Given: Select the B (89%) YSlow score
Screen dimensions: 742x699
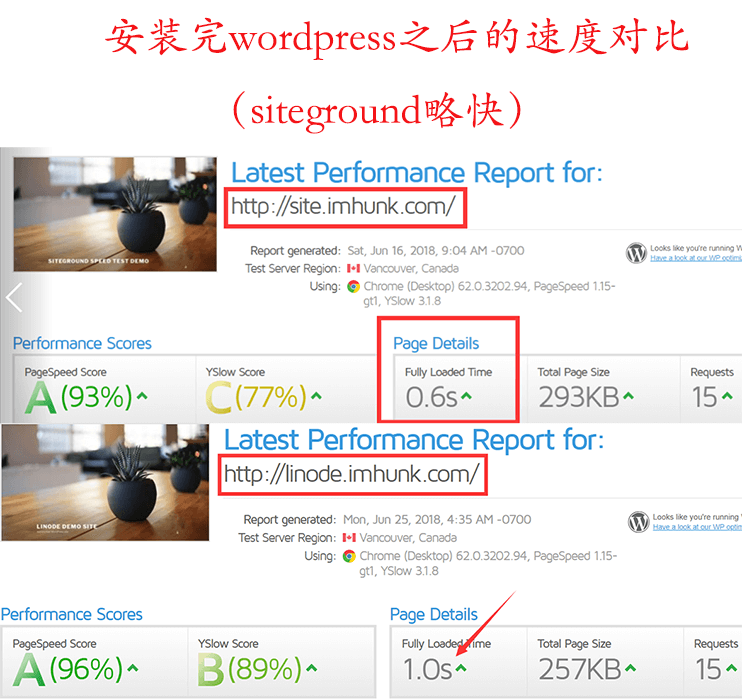Looking at the screenshot, I should (250, 669).
